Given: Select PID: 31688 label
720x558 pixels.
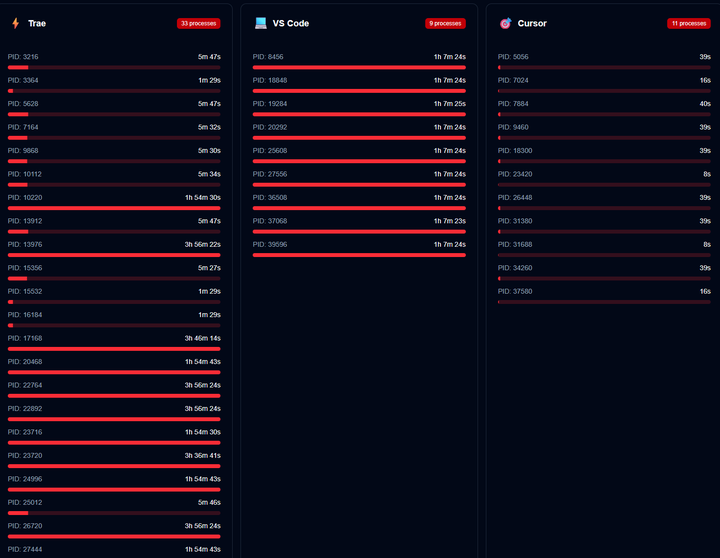Looking at the screenshot, I should [515, 244].
